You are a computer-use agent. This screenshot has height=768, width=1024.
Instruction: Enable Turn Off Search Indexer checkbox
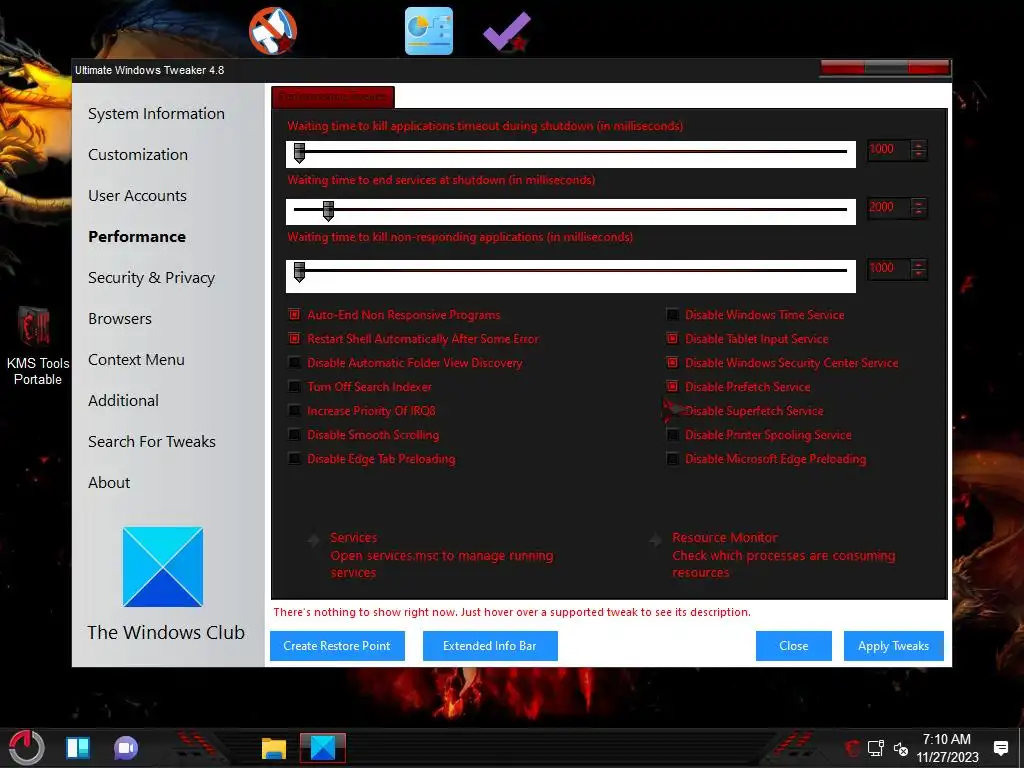pos(295,387)
